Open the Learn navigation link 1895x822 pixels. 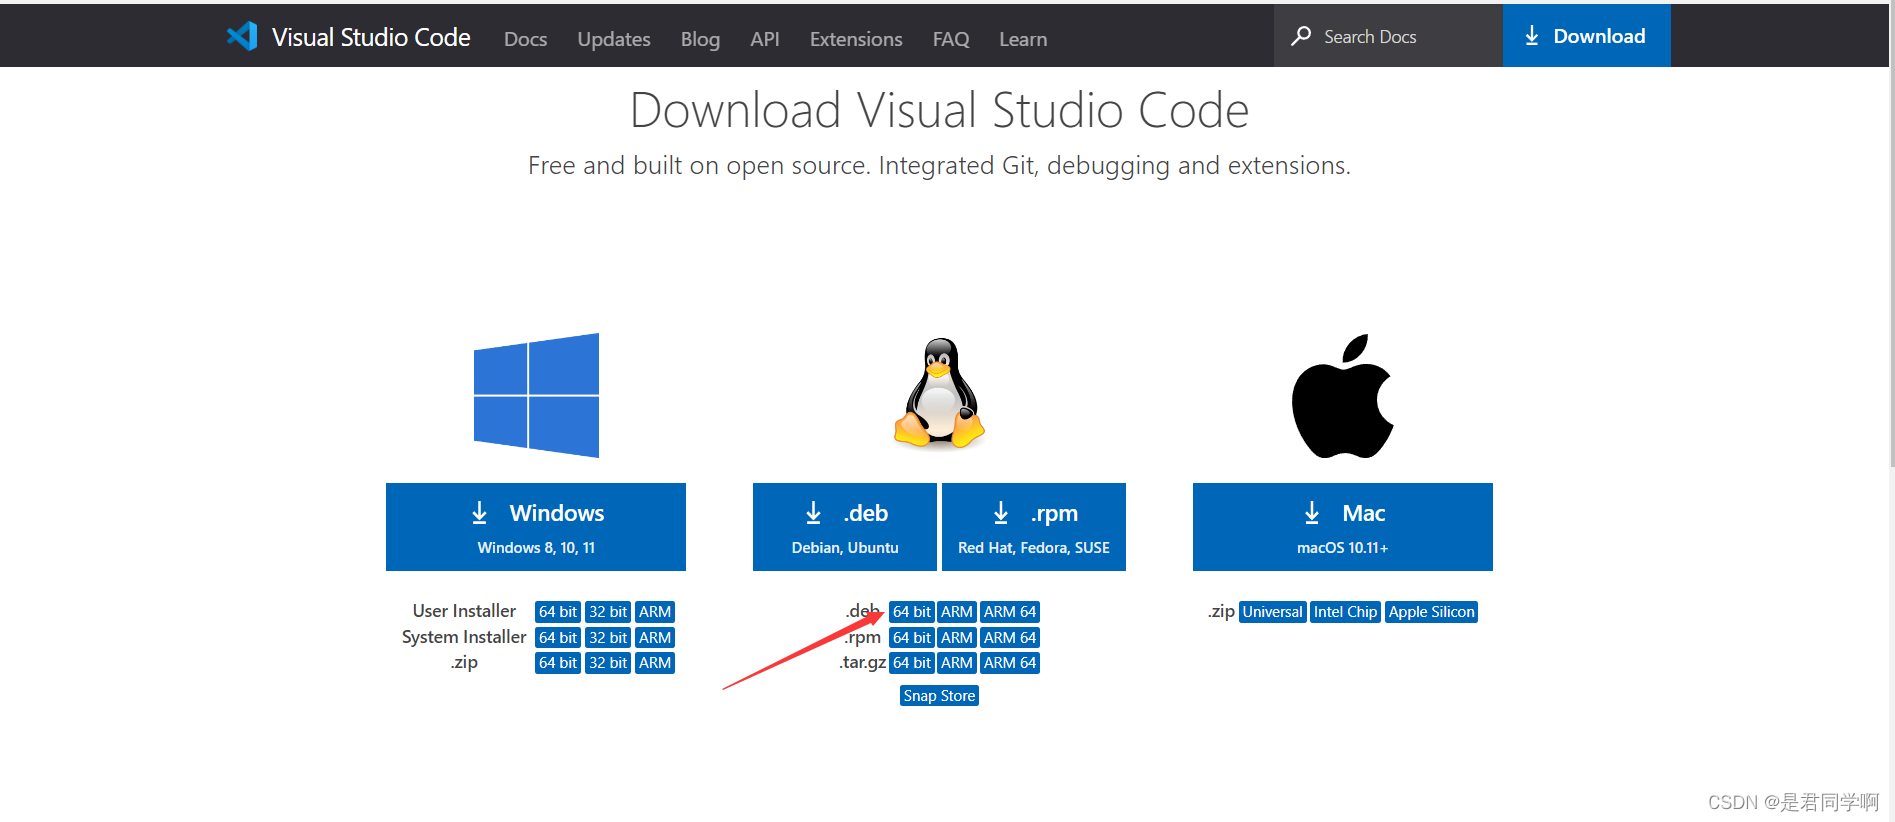tap(1023, 39)
